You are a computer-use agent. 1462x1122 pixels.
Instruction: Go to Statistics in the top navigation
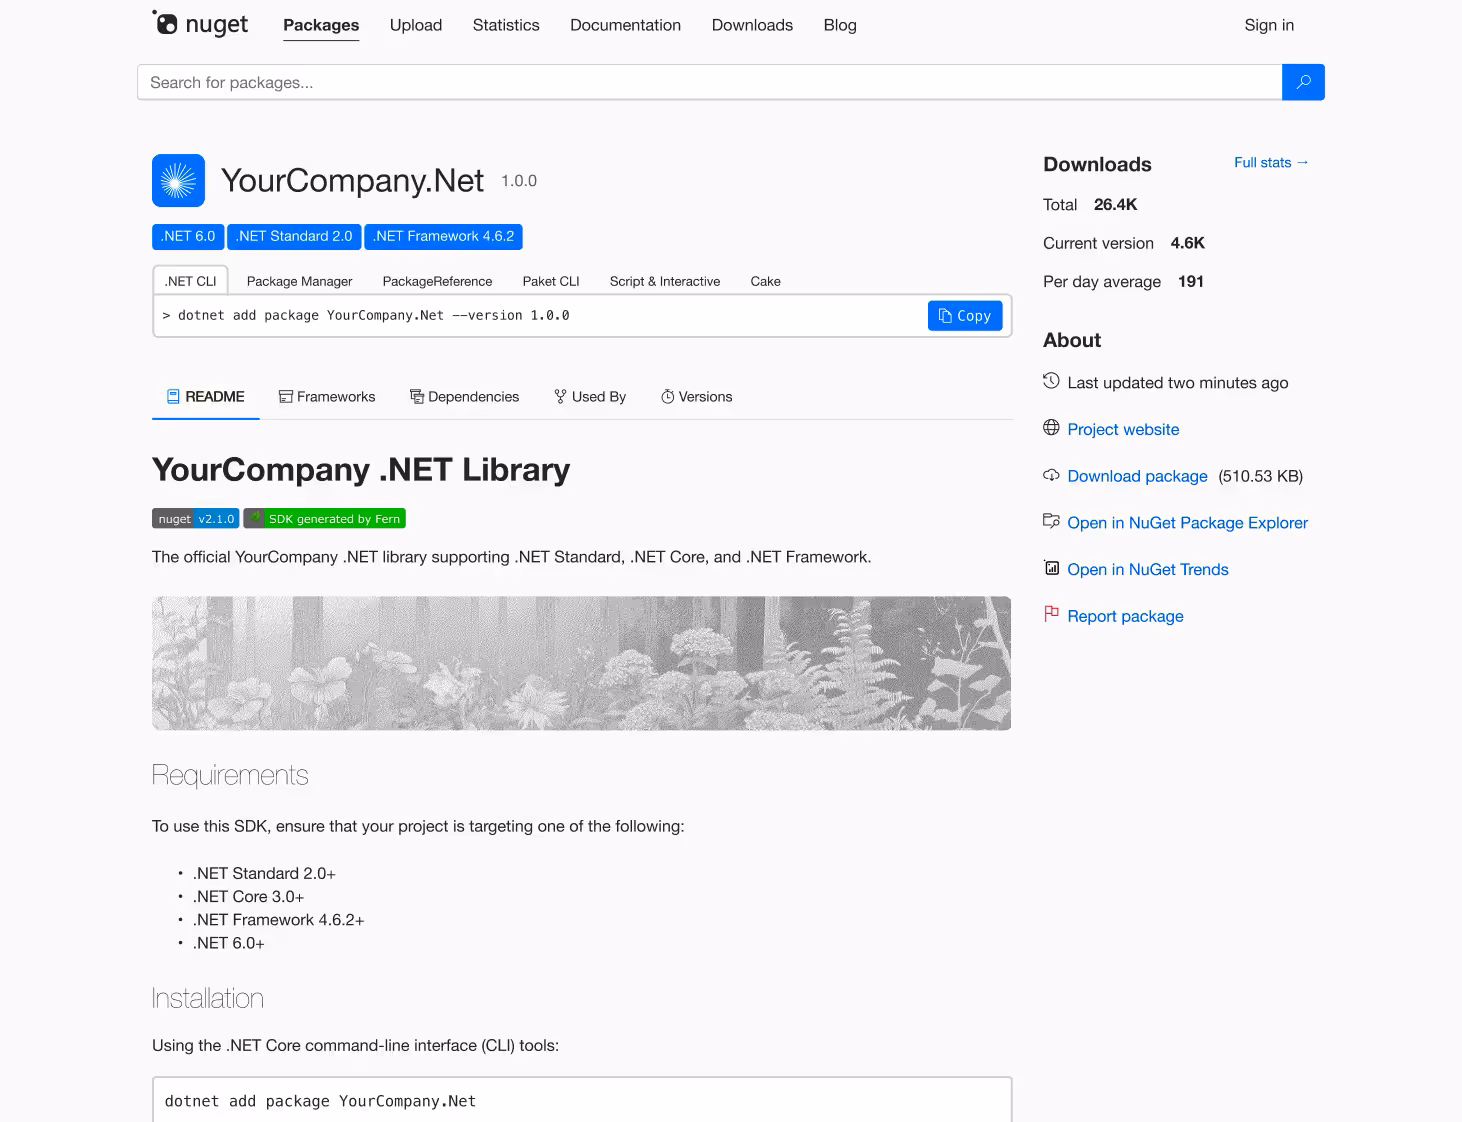[506, 25]
